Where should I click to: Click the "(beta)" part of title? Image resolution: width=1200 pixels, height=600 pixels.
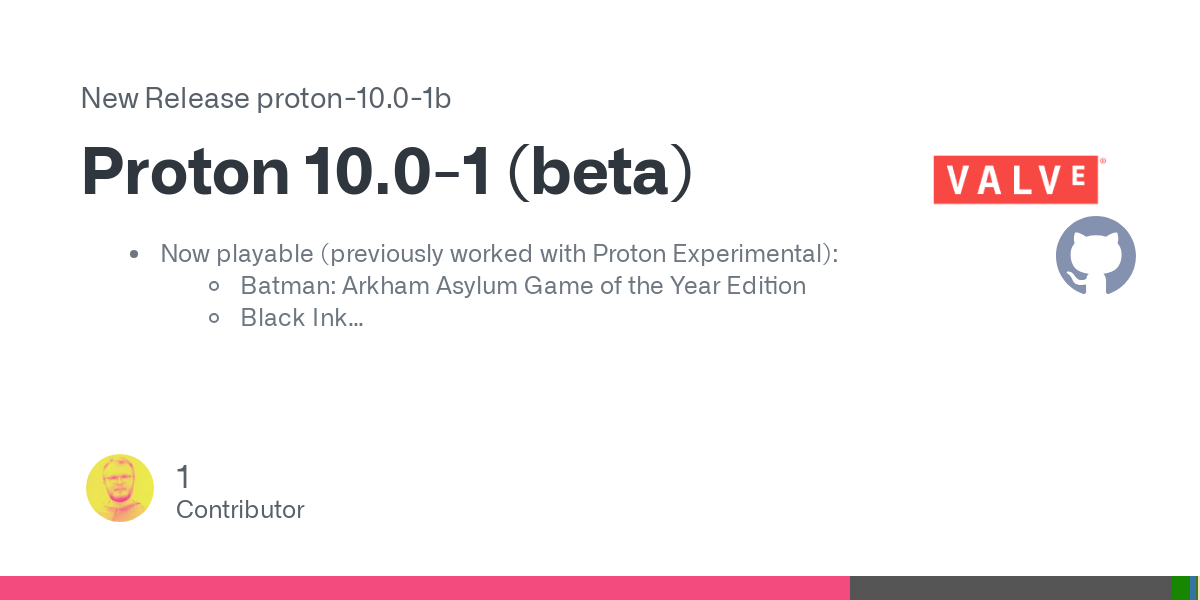click(600, 172)
